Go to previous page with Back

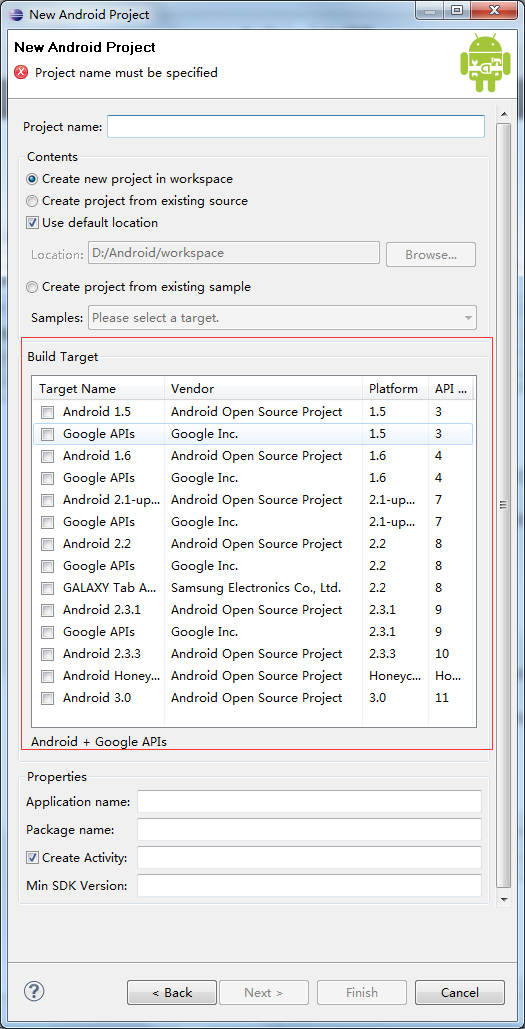(172, 992)
